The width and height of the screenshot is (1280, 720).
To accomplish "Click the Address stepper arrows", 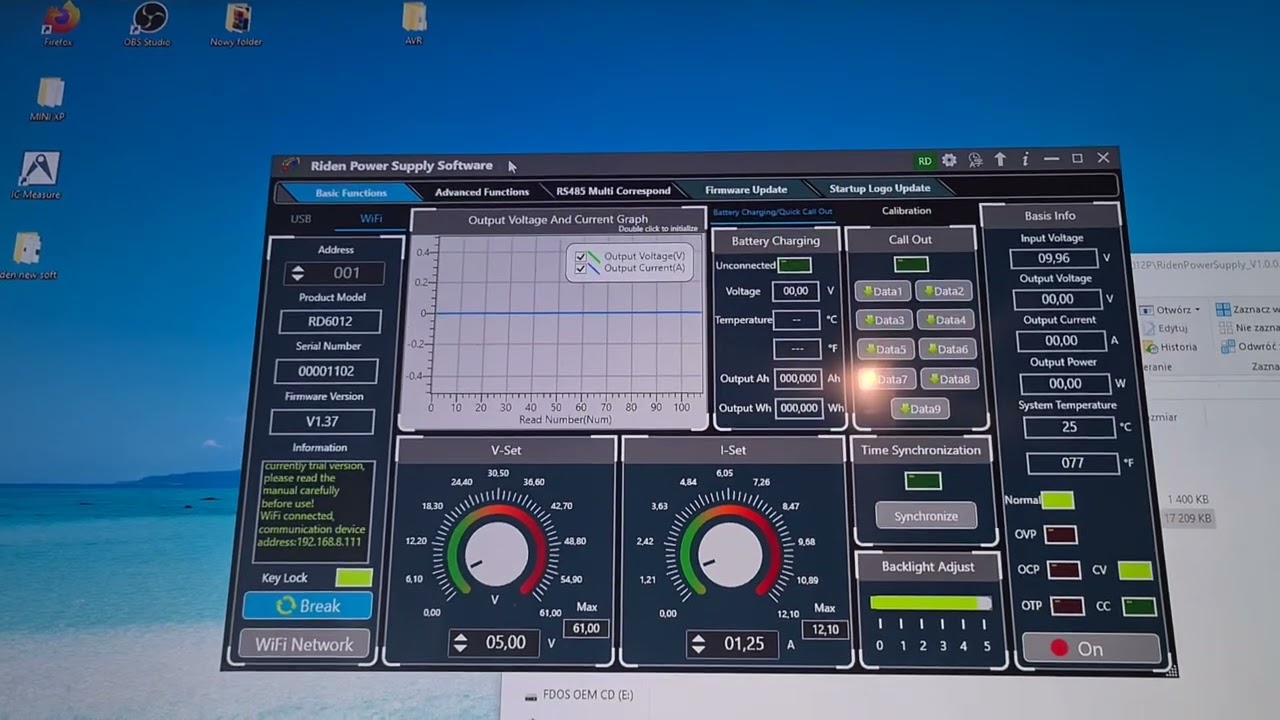I will pos(297,273).
